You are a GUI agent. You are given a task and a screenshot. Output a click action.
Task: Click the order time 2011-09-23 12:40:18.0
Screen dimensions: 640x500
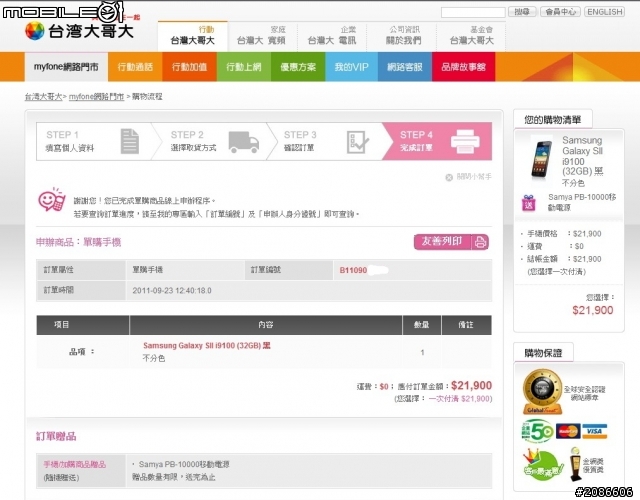pos(172,291)
